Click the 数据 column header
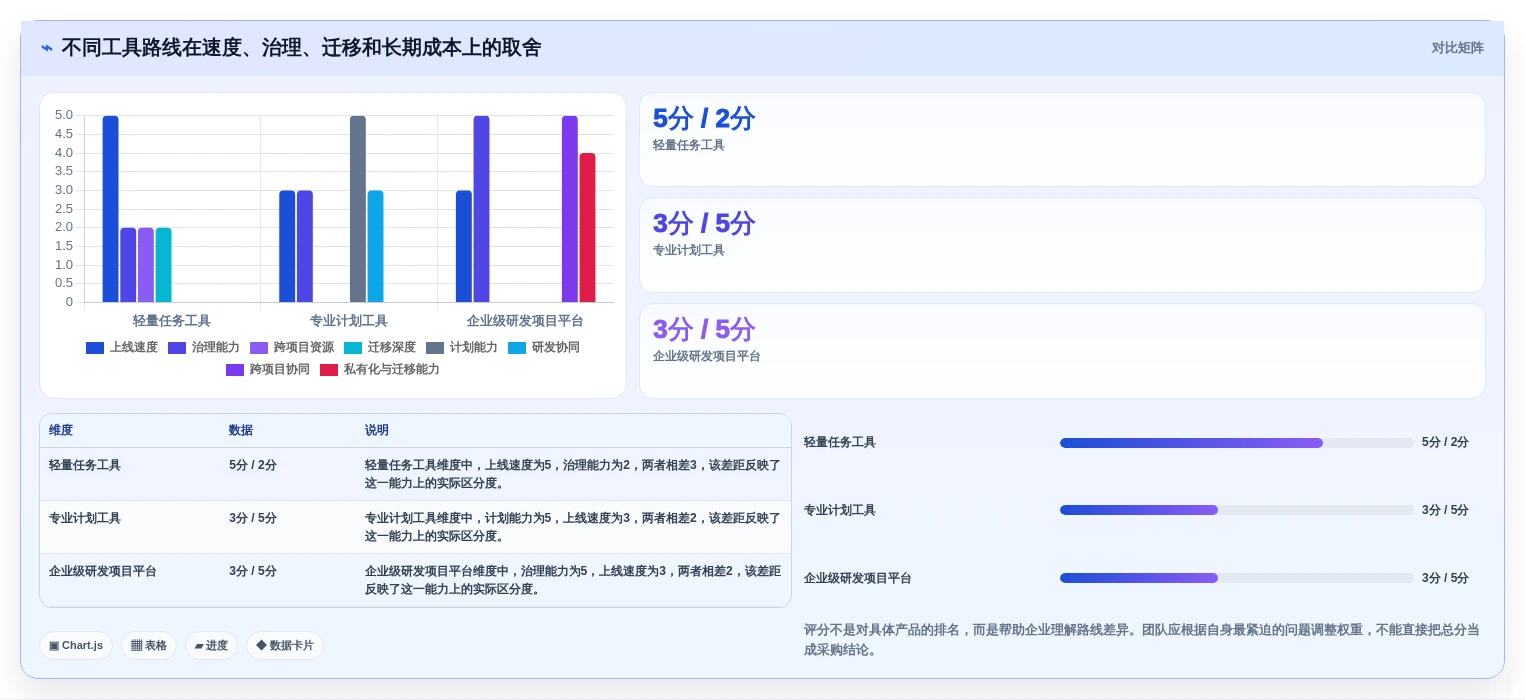 241,431
